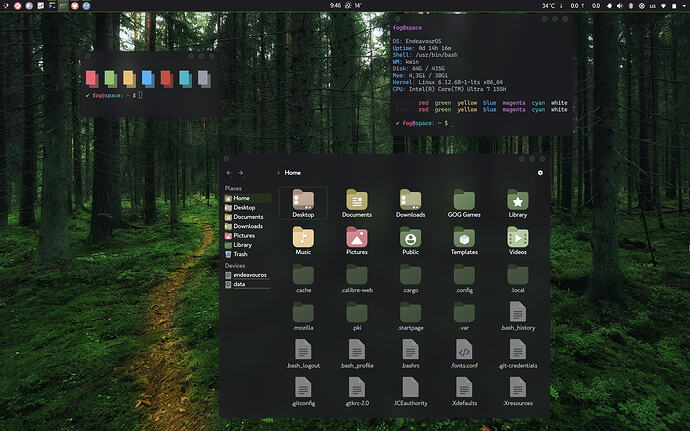
Task: Open the data device
Action: pos(248,284)
